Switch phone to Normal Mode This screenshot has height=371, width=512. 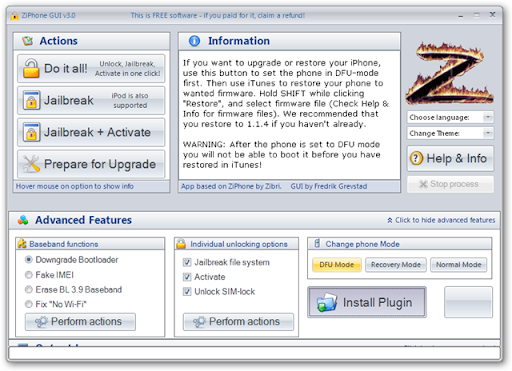click(x=458, y=265)
